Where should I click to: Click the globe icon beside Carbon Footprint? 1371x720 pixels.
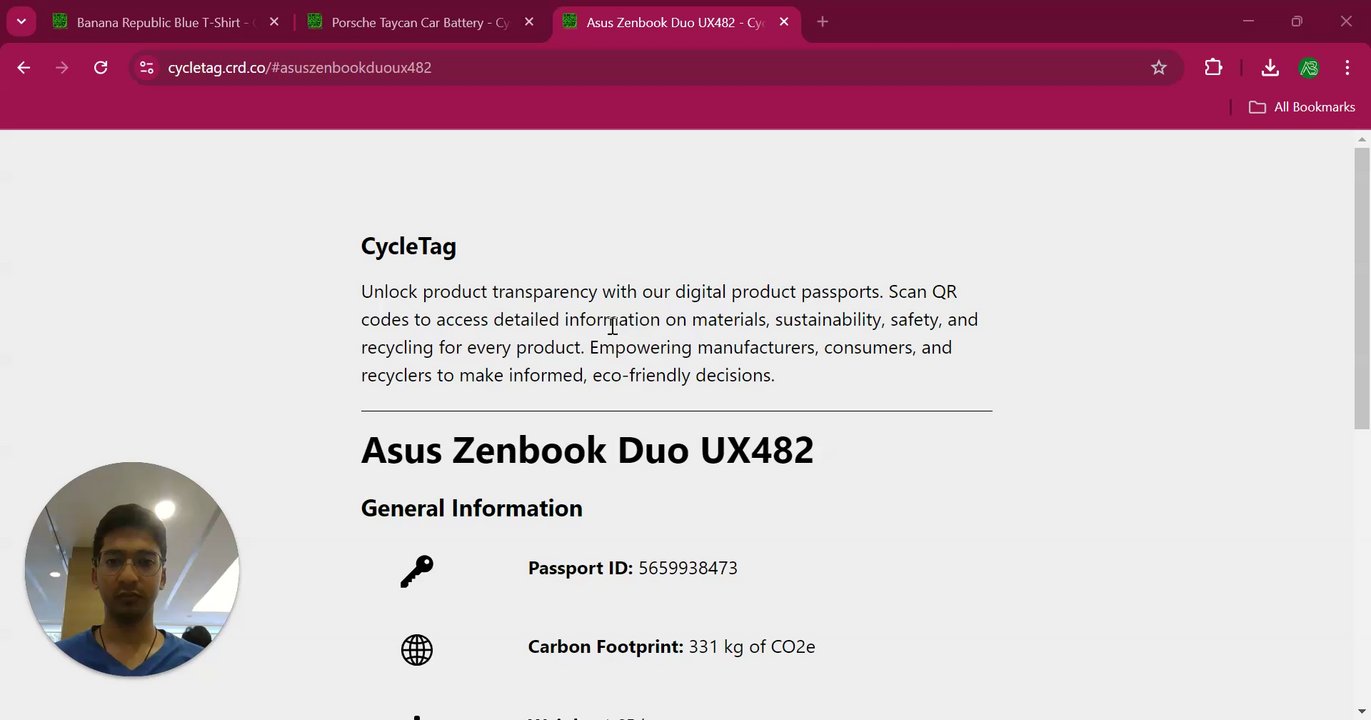coord(417,650)
